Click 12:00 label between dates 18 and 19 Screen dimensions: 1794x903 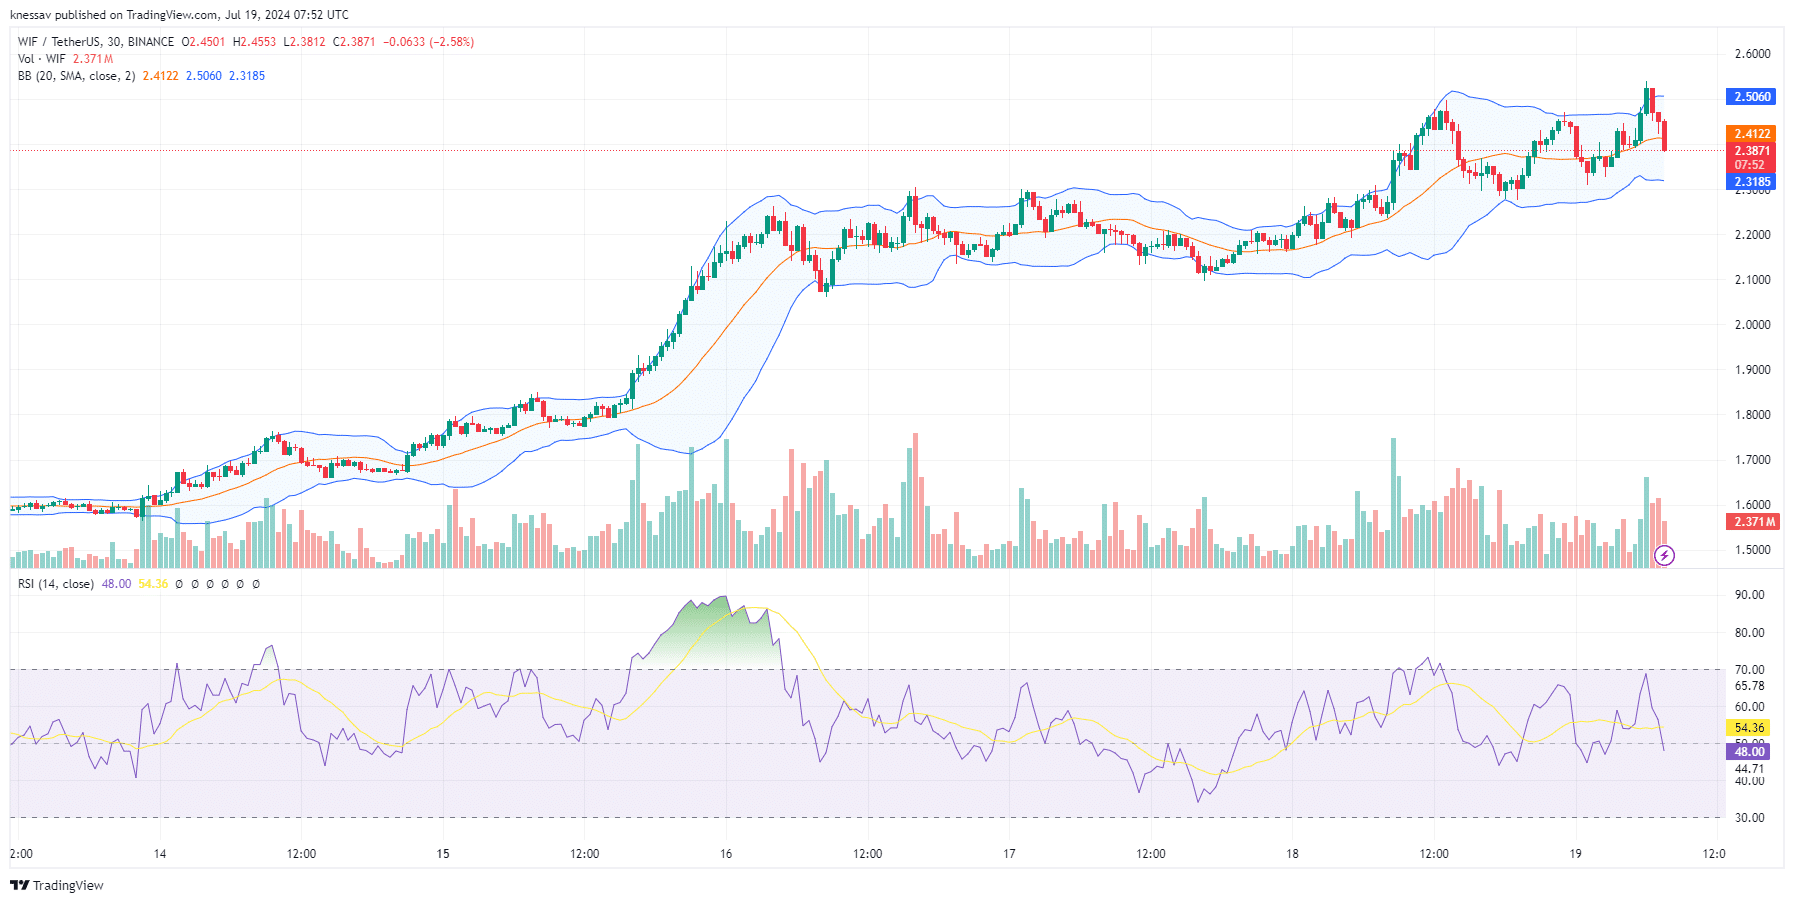click(x=1433, y=854)
